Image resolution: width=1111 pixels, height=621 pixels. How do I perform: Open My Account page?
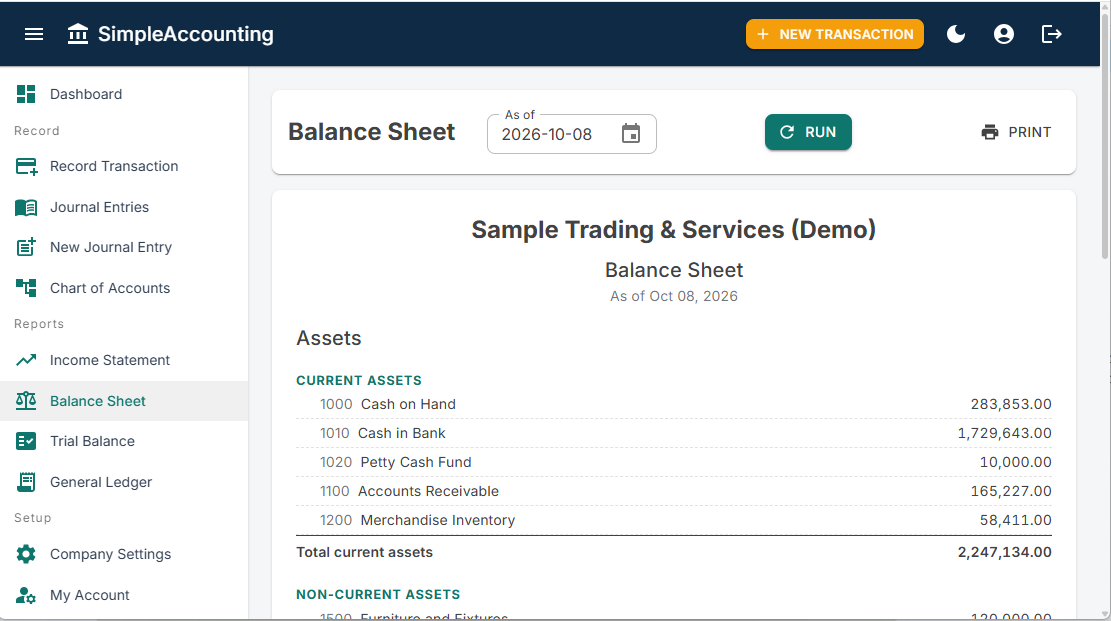124,595
